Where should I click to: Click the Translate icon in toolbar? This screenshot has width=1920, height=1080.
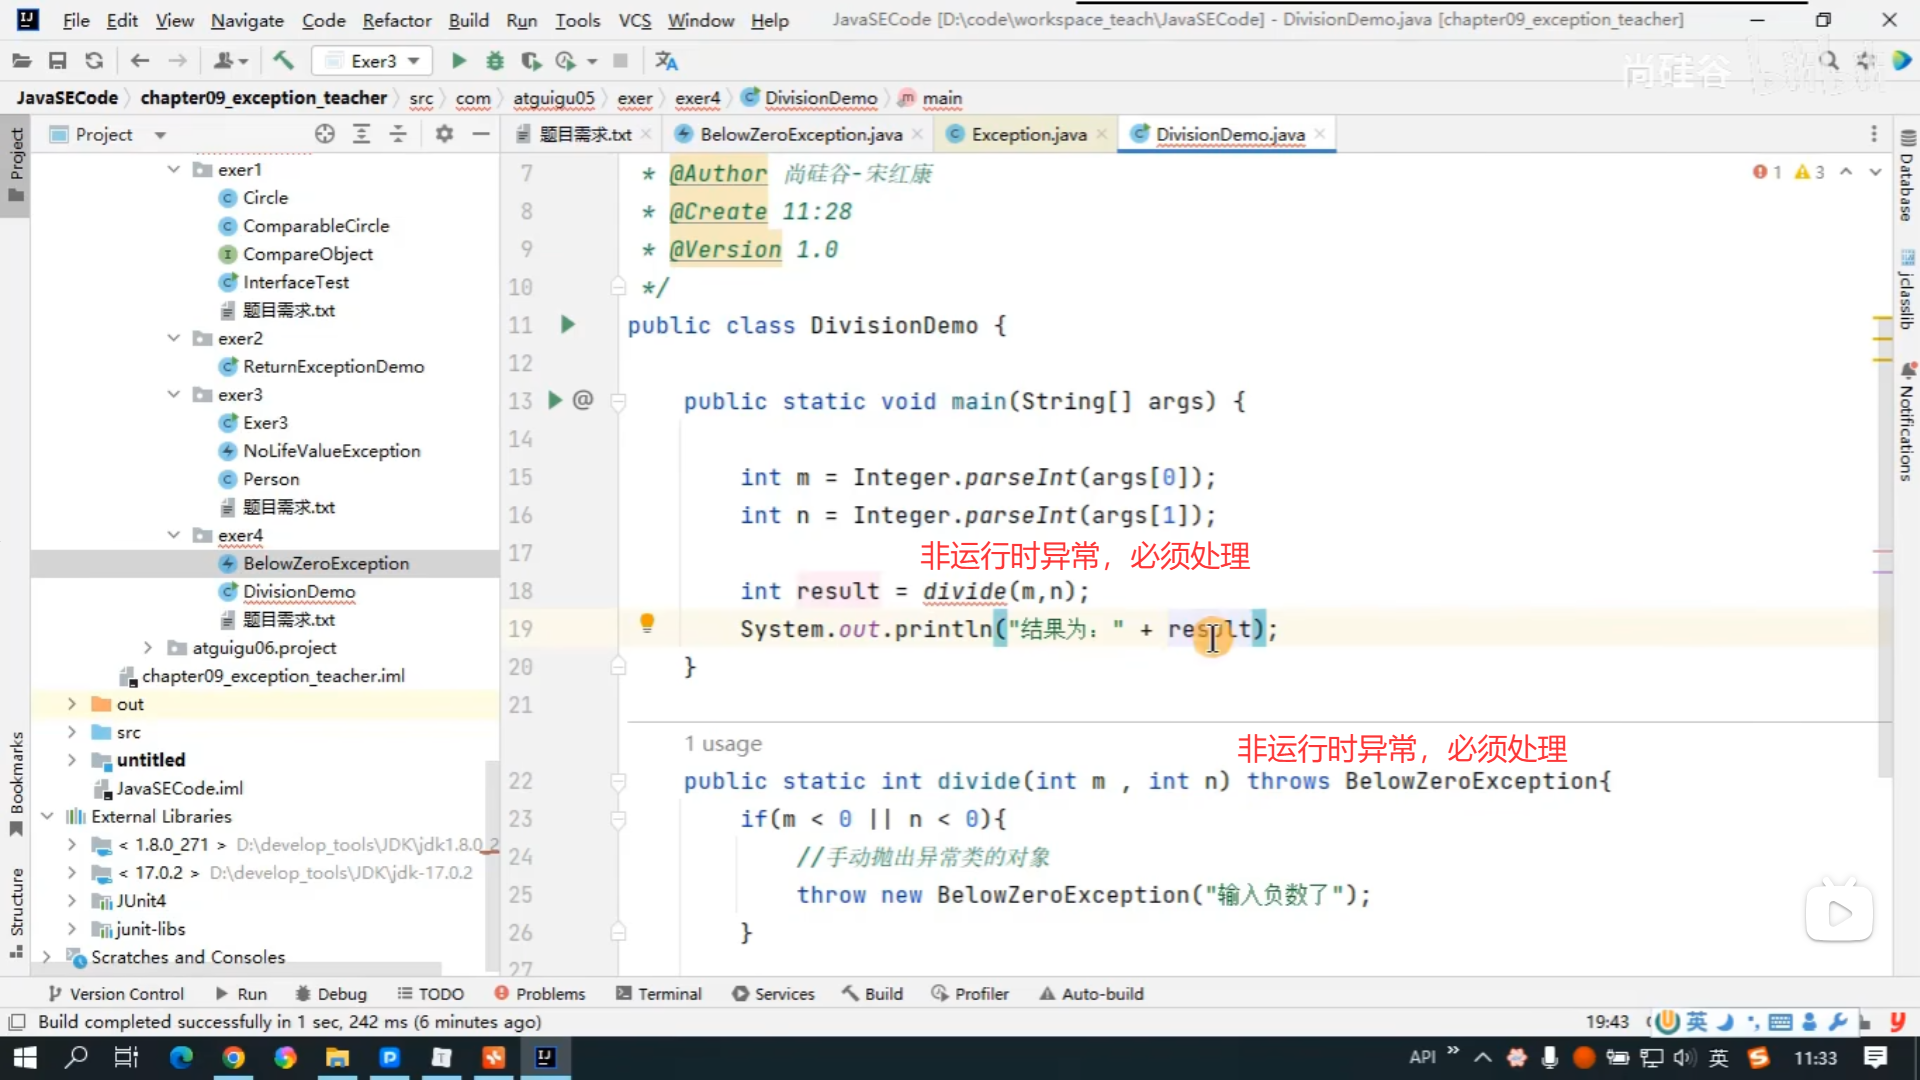(666, 61)
